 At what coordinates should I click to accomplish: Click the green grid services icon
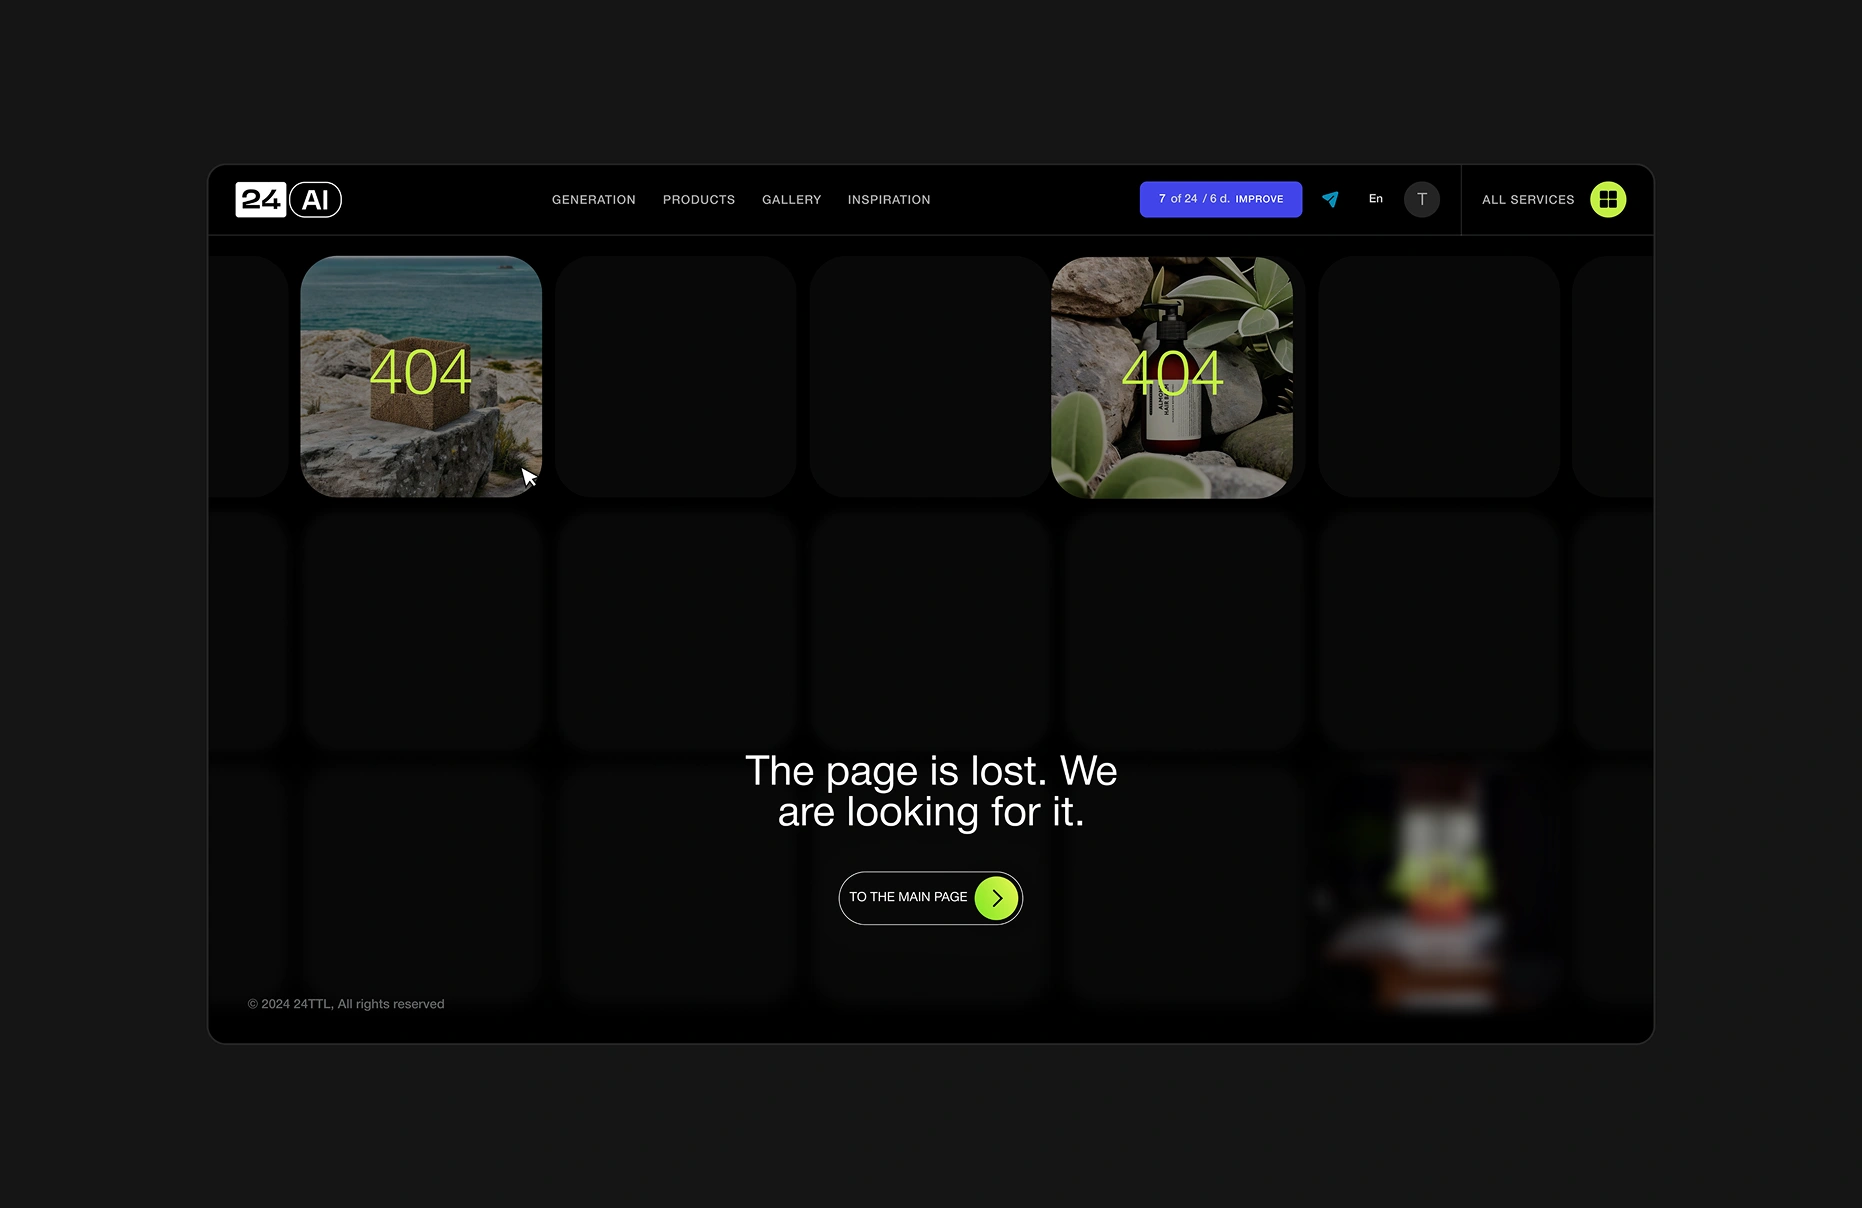1607,200
